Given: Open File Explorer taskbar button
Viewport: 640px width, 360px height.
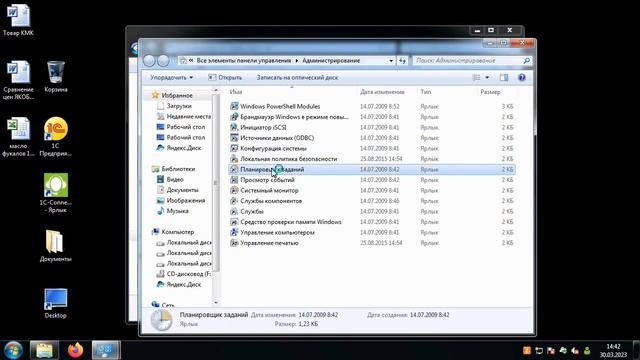Looking at the screenshot, I should [44, 350].
